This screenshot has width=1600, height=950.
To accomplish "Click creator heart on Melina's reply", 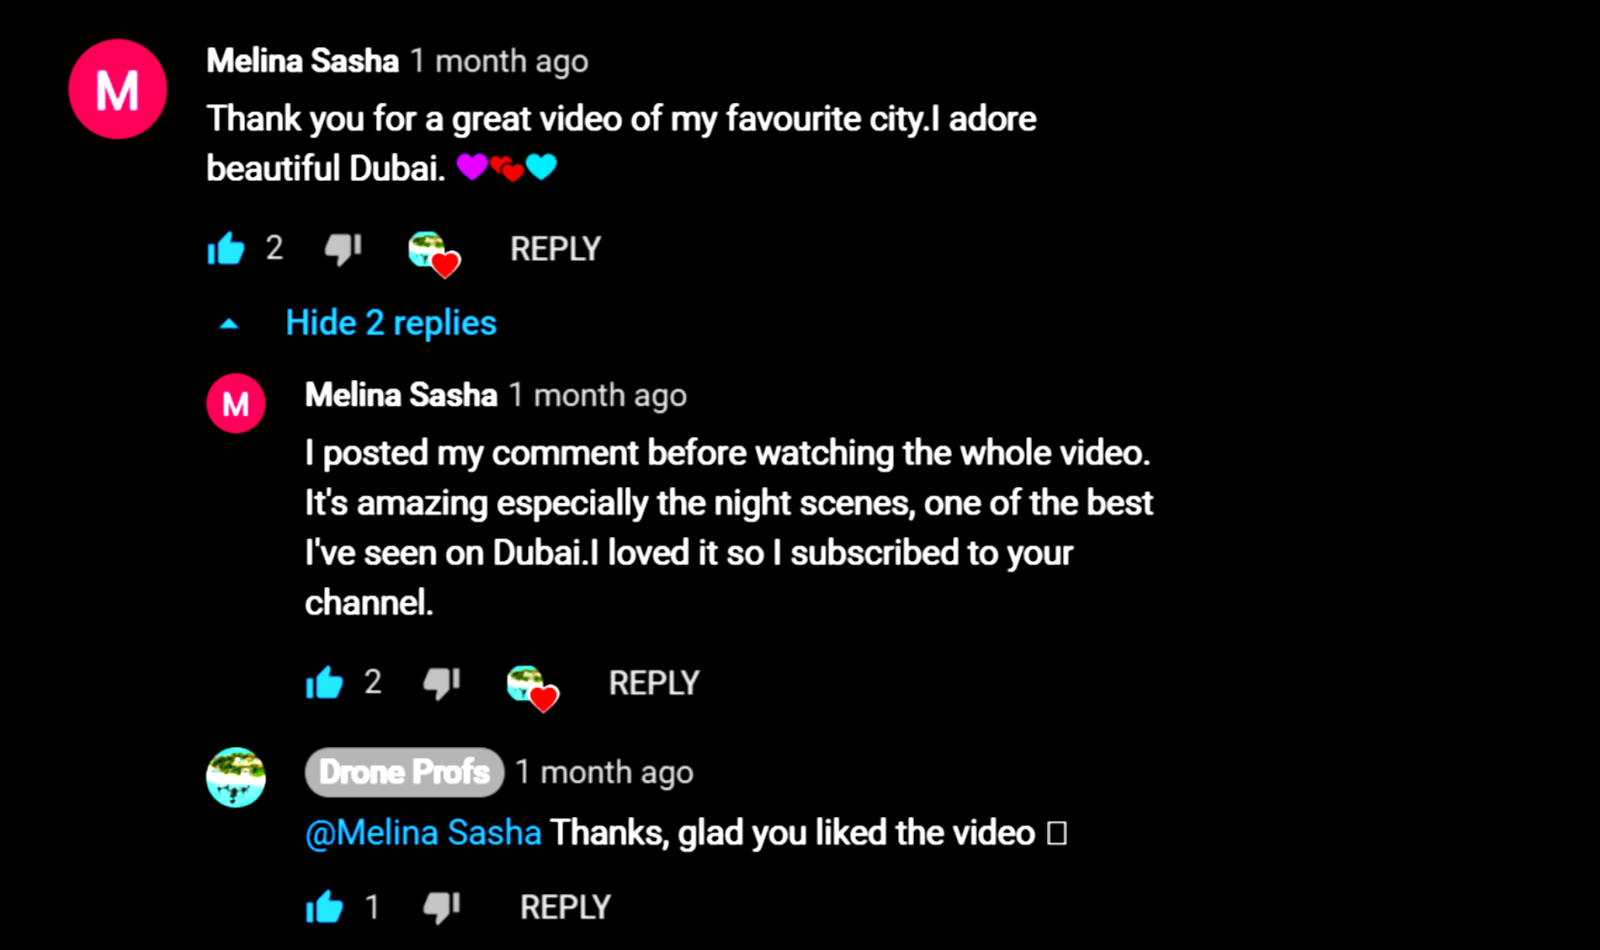I will 532,688.
